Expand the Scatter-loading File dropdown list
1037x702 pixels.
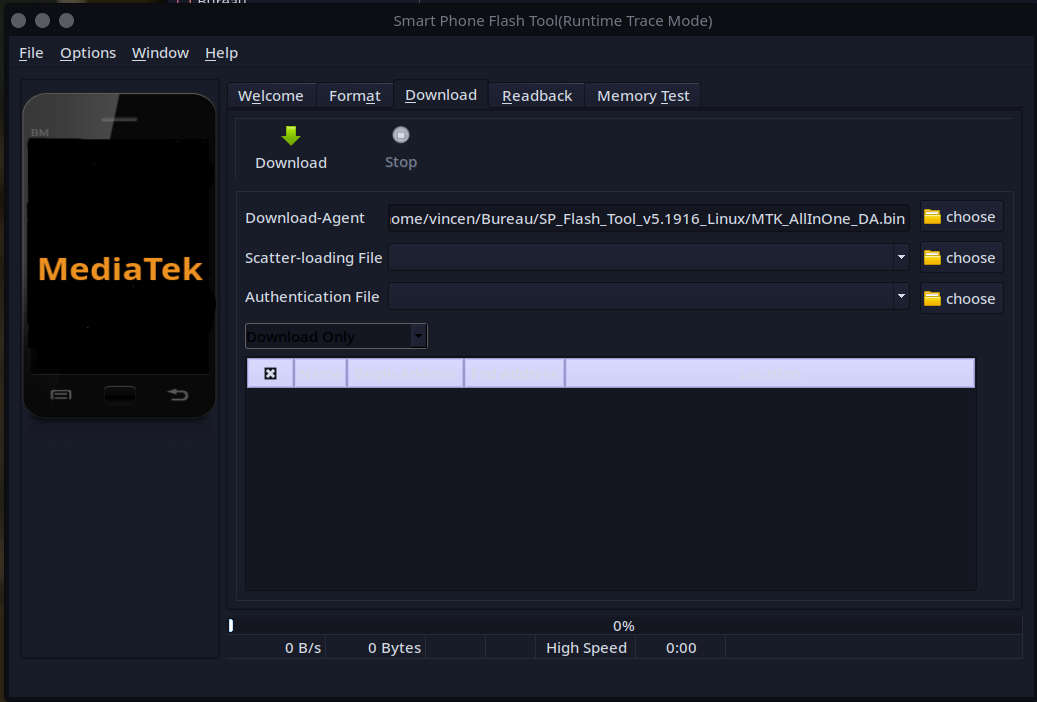pyautogui.click(x=901, y=257)
